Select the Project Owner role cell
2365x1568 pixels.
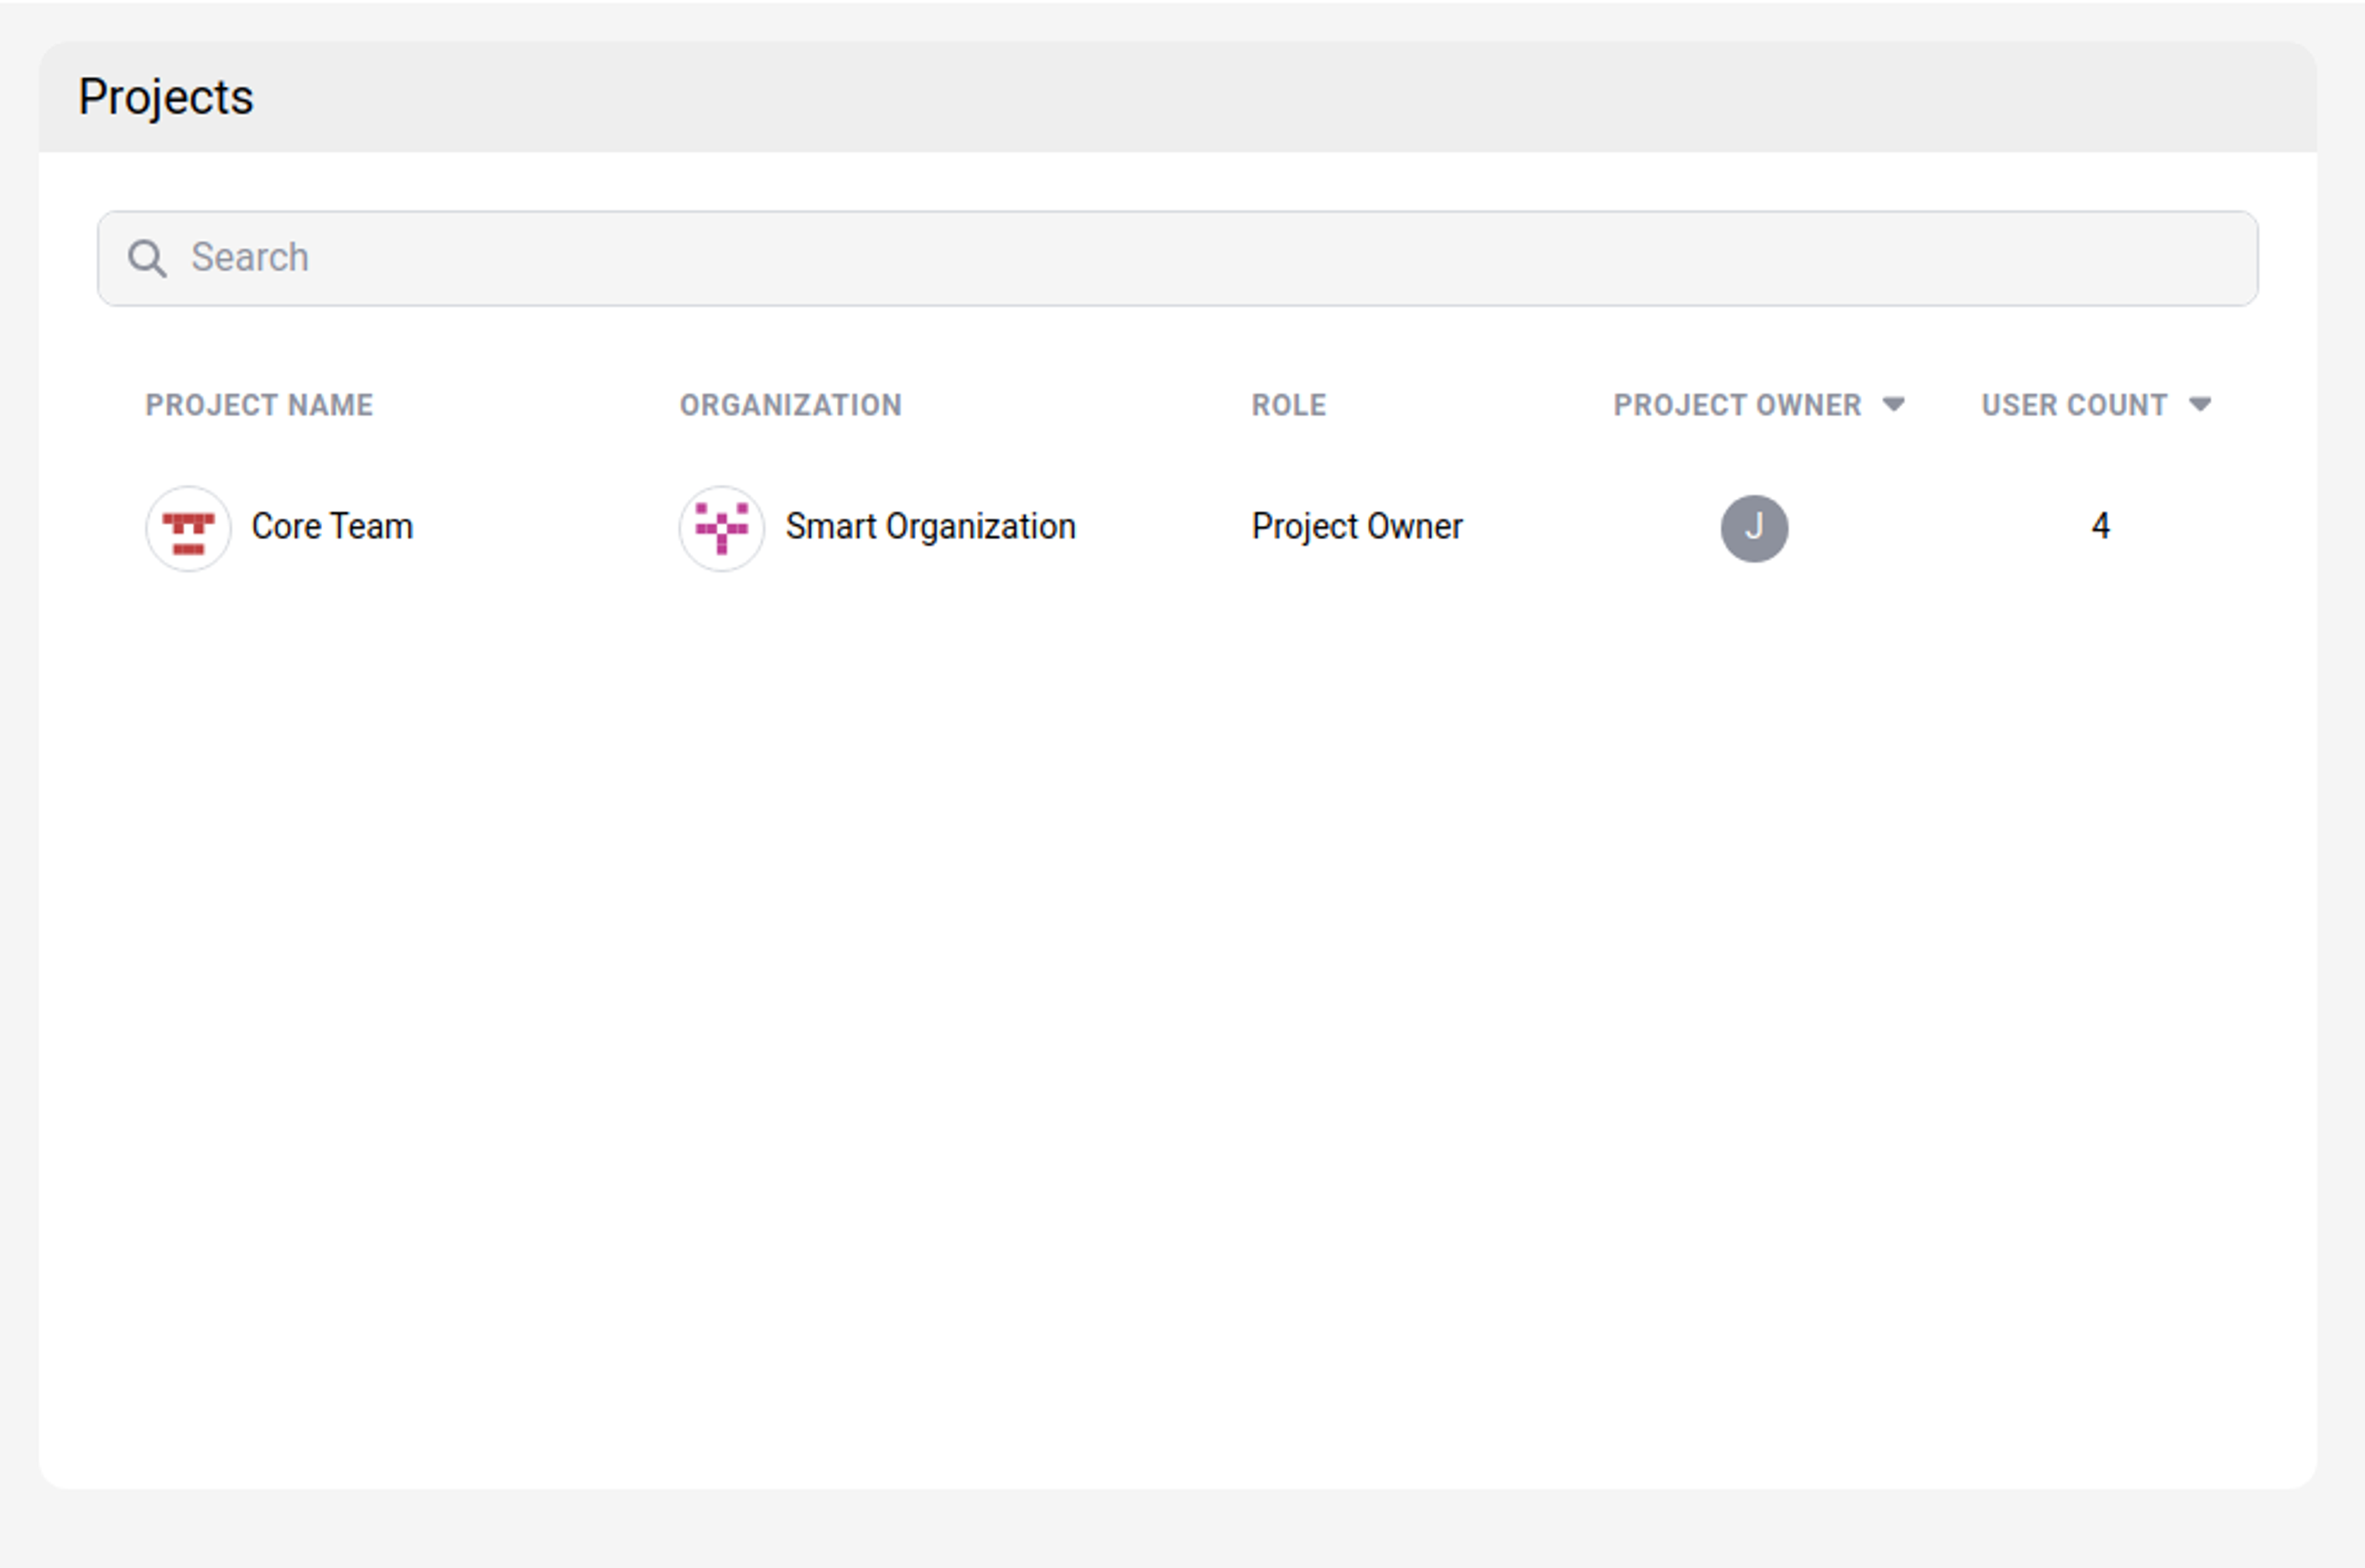coord(1356,526)
